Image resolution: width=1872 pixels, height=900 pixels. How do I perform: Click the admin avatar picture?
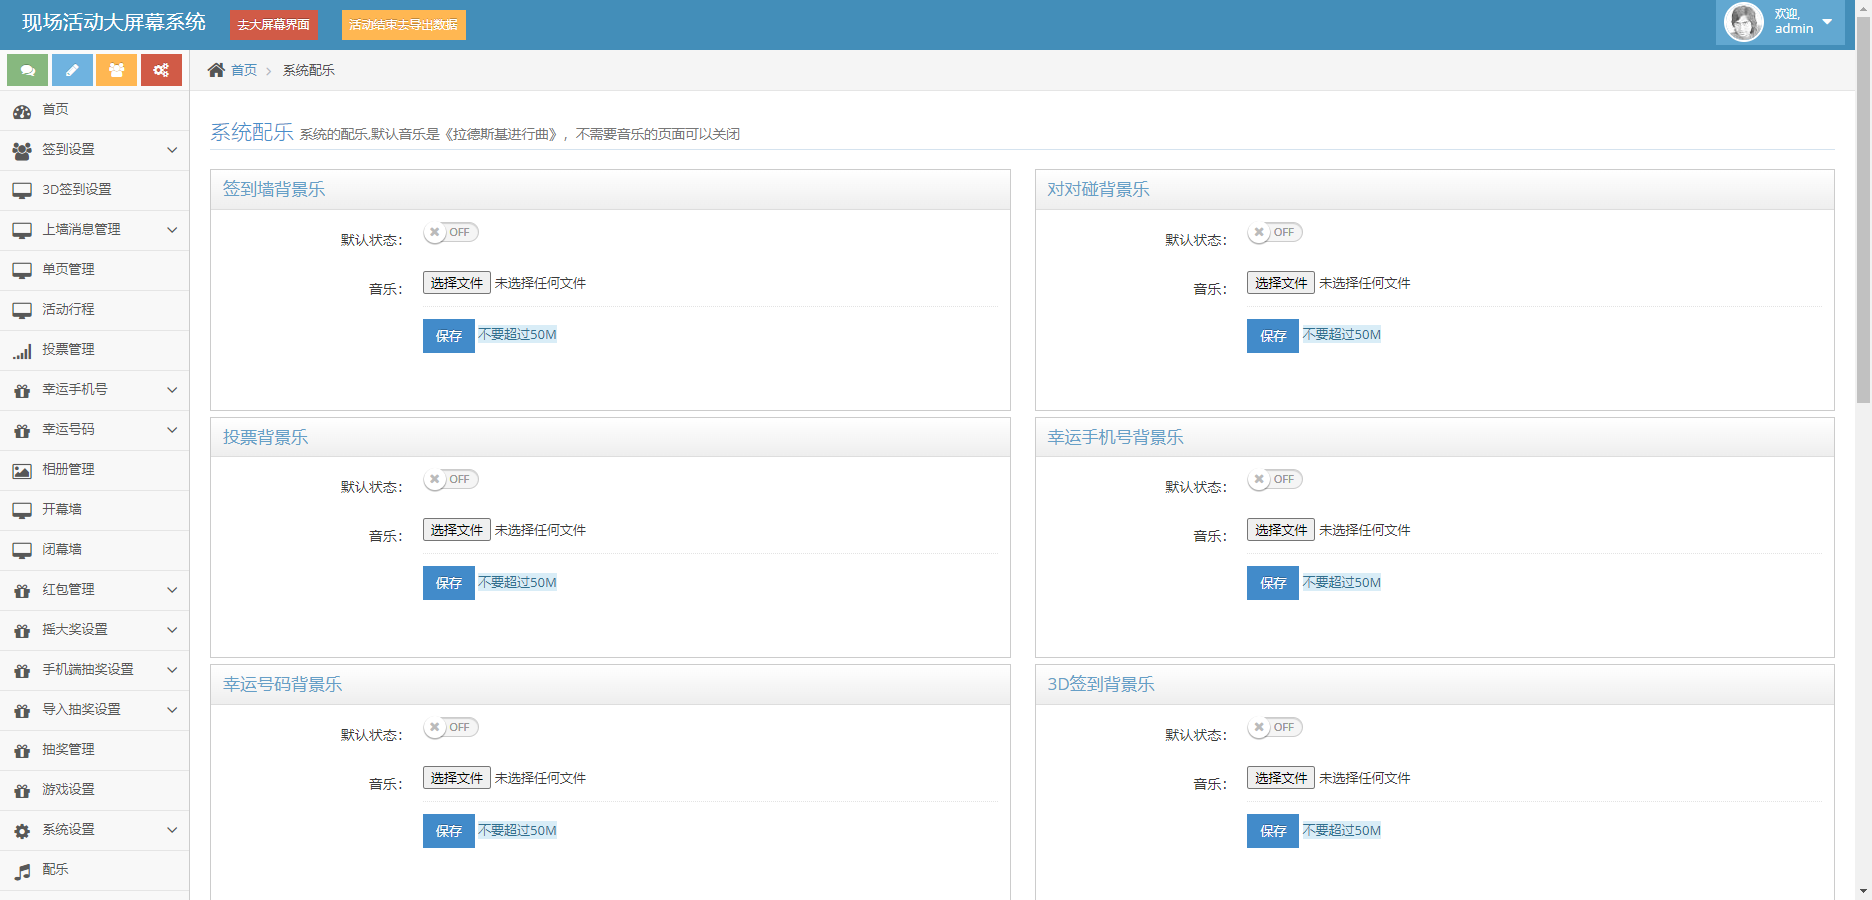point(1744,22)
